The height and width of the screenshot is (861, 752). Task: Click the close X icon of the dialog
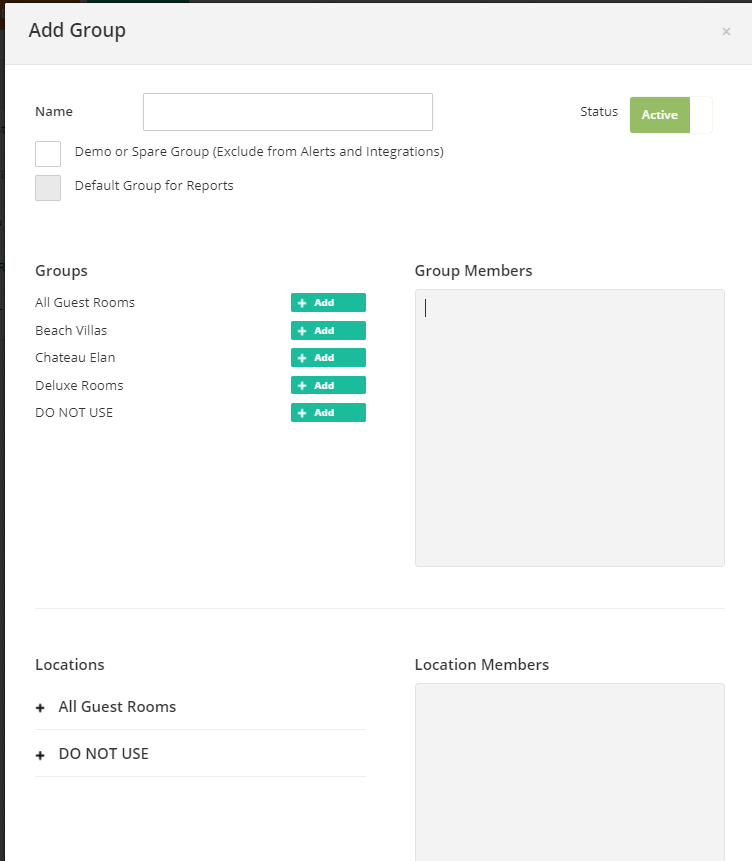[x=726, y=31]
